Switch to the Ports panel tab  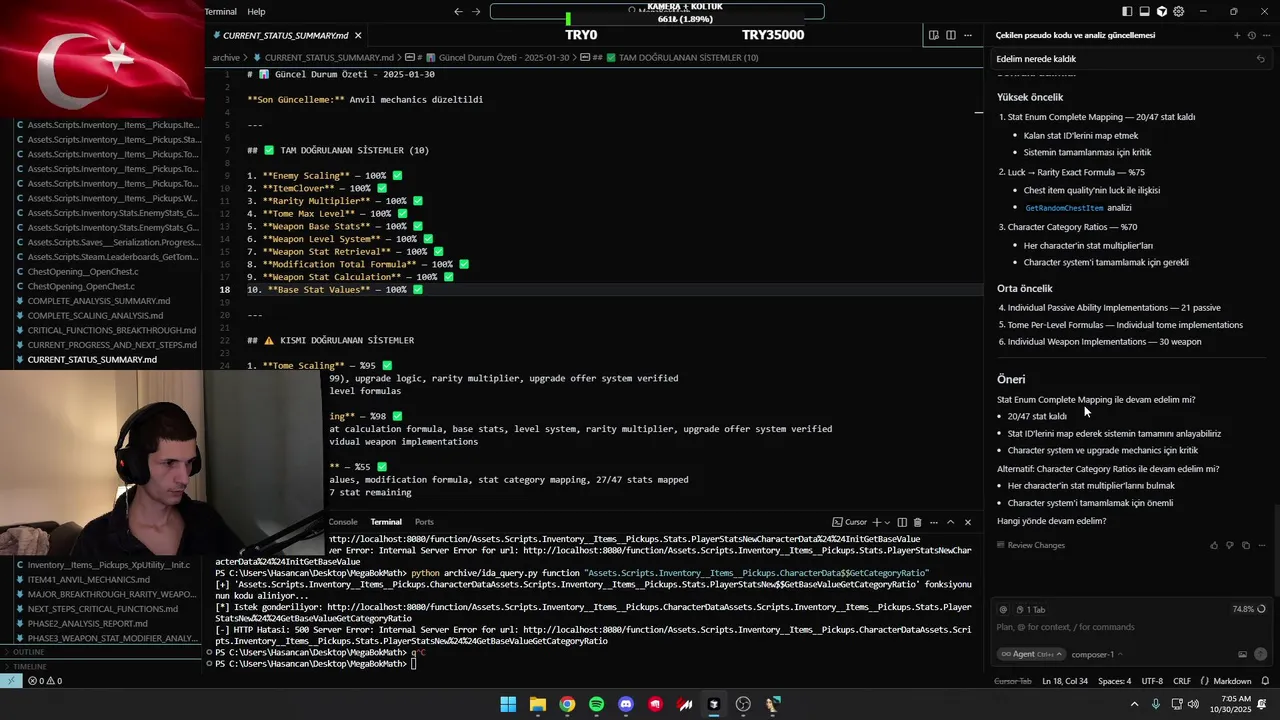click(x=424, y=522)
